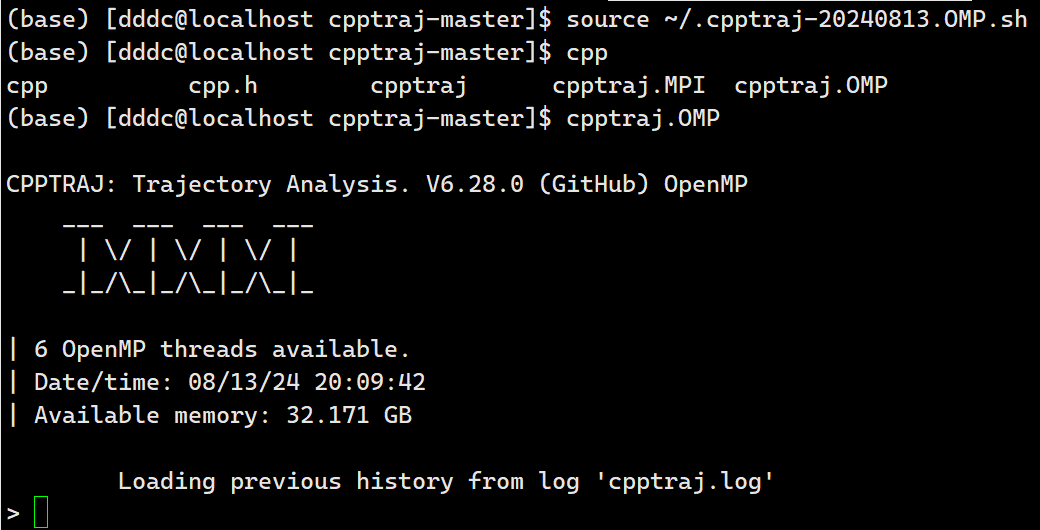Click the 'source ~/.cpptraj-20240813.OMP.sh' command

(x=797, y=19)
